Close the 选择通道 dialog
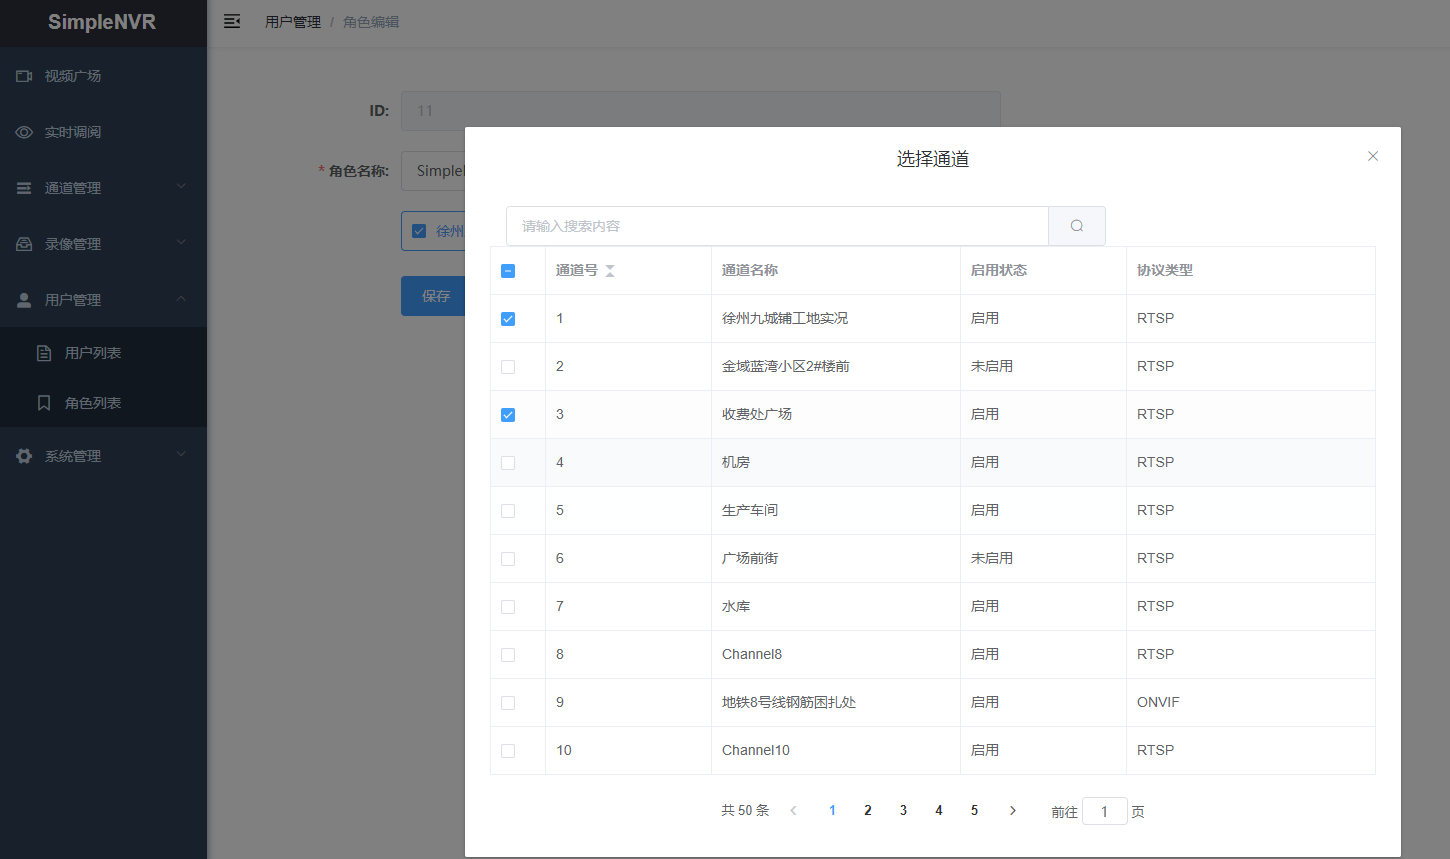Screen dimensions: 1450x859 pyautogui.click(x=1373, y=156)
